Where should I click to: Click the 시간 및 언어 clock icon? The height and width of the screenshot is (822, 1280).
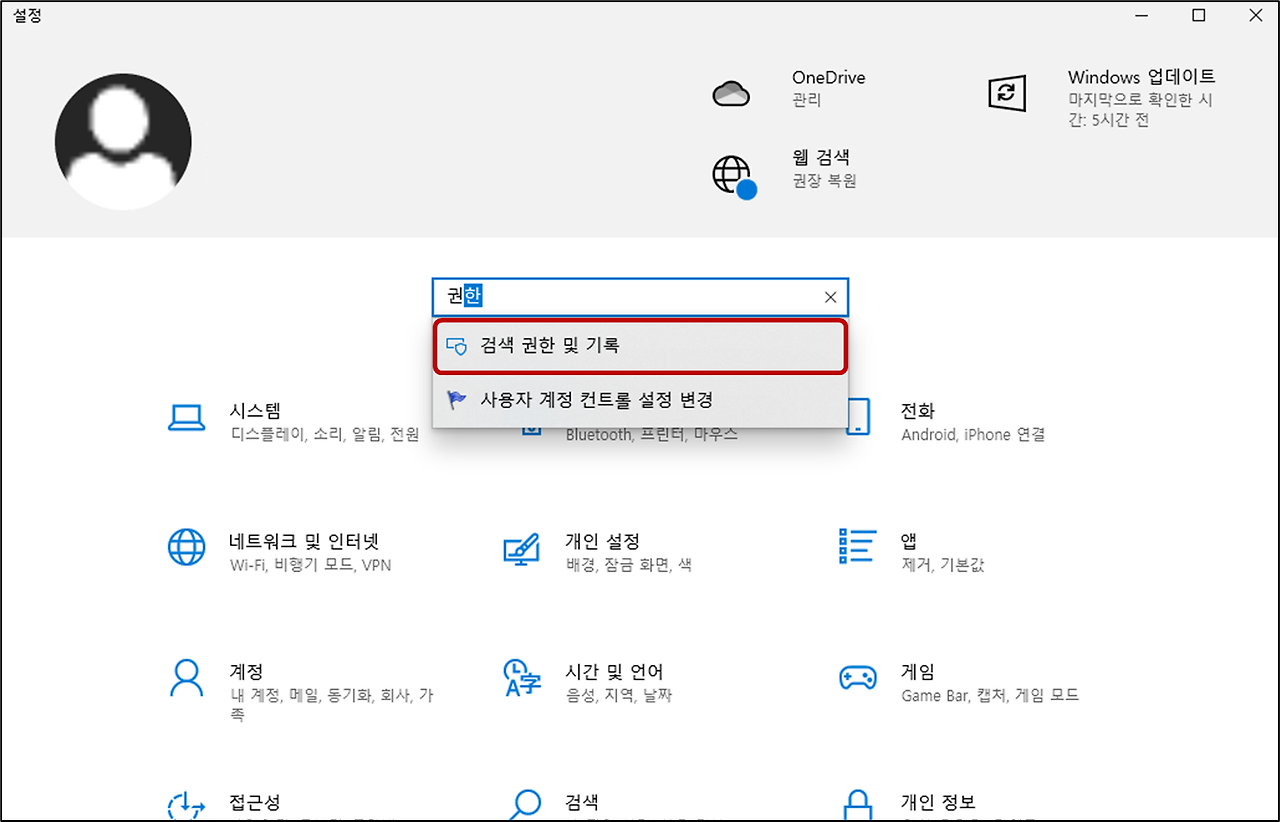pos(522,678)
